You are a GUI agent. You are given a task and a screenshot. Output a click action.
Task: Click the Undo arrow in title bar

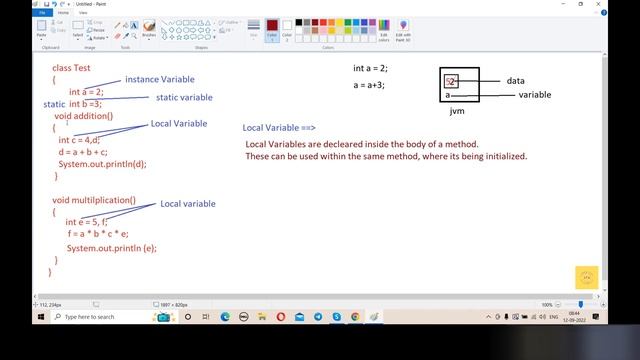[x=54, y=4]
